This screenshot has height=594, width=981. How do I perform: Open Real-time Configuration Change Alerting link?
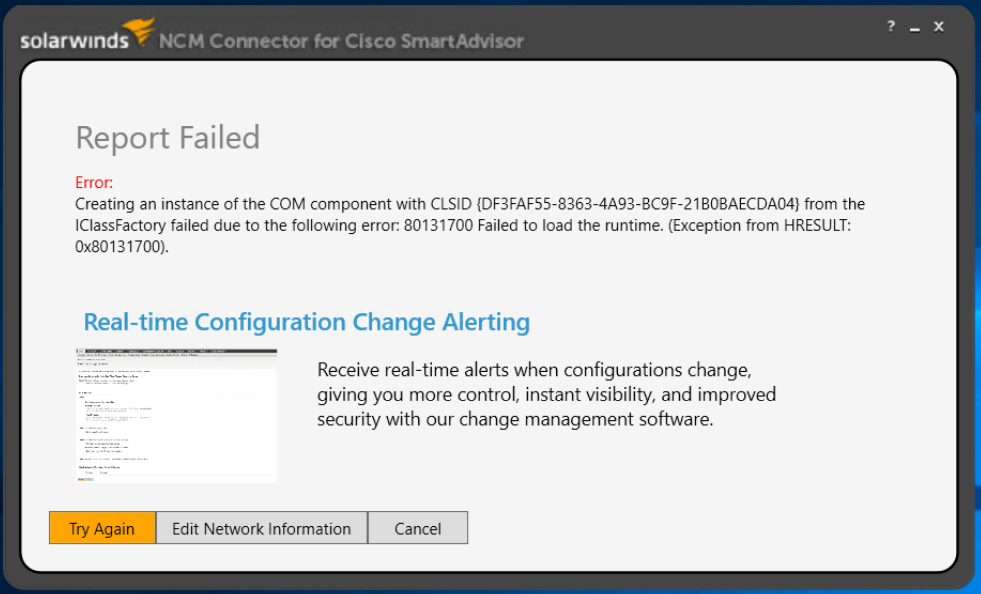[x=306, y=322]
